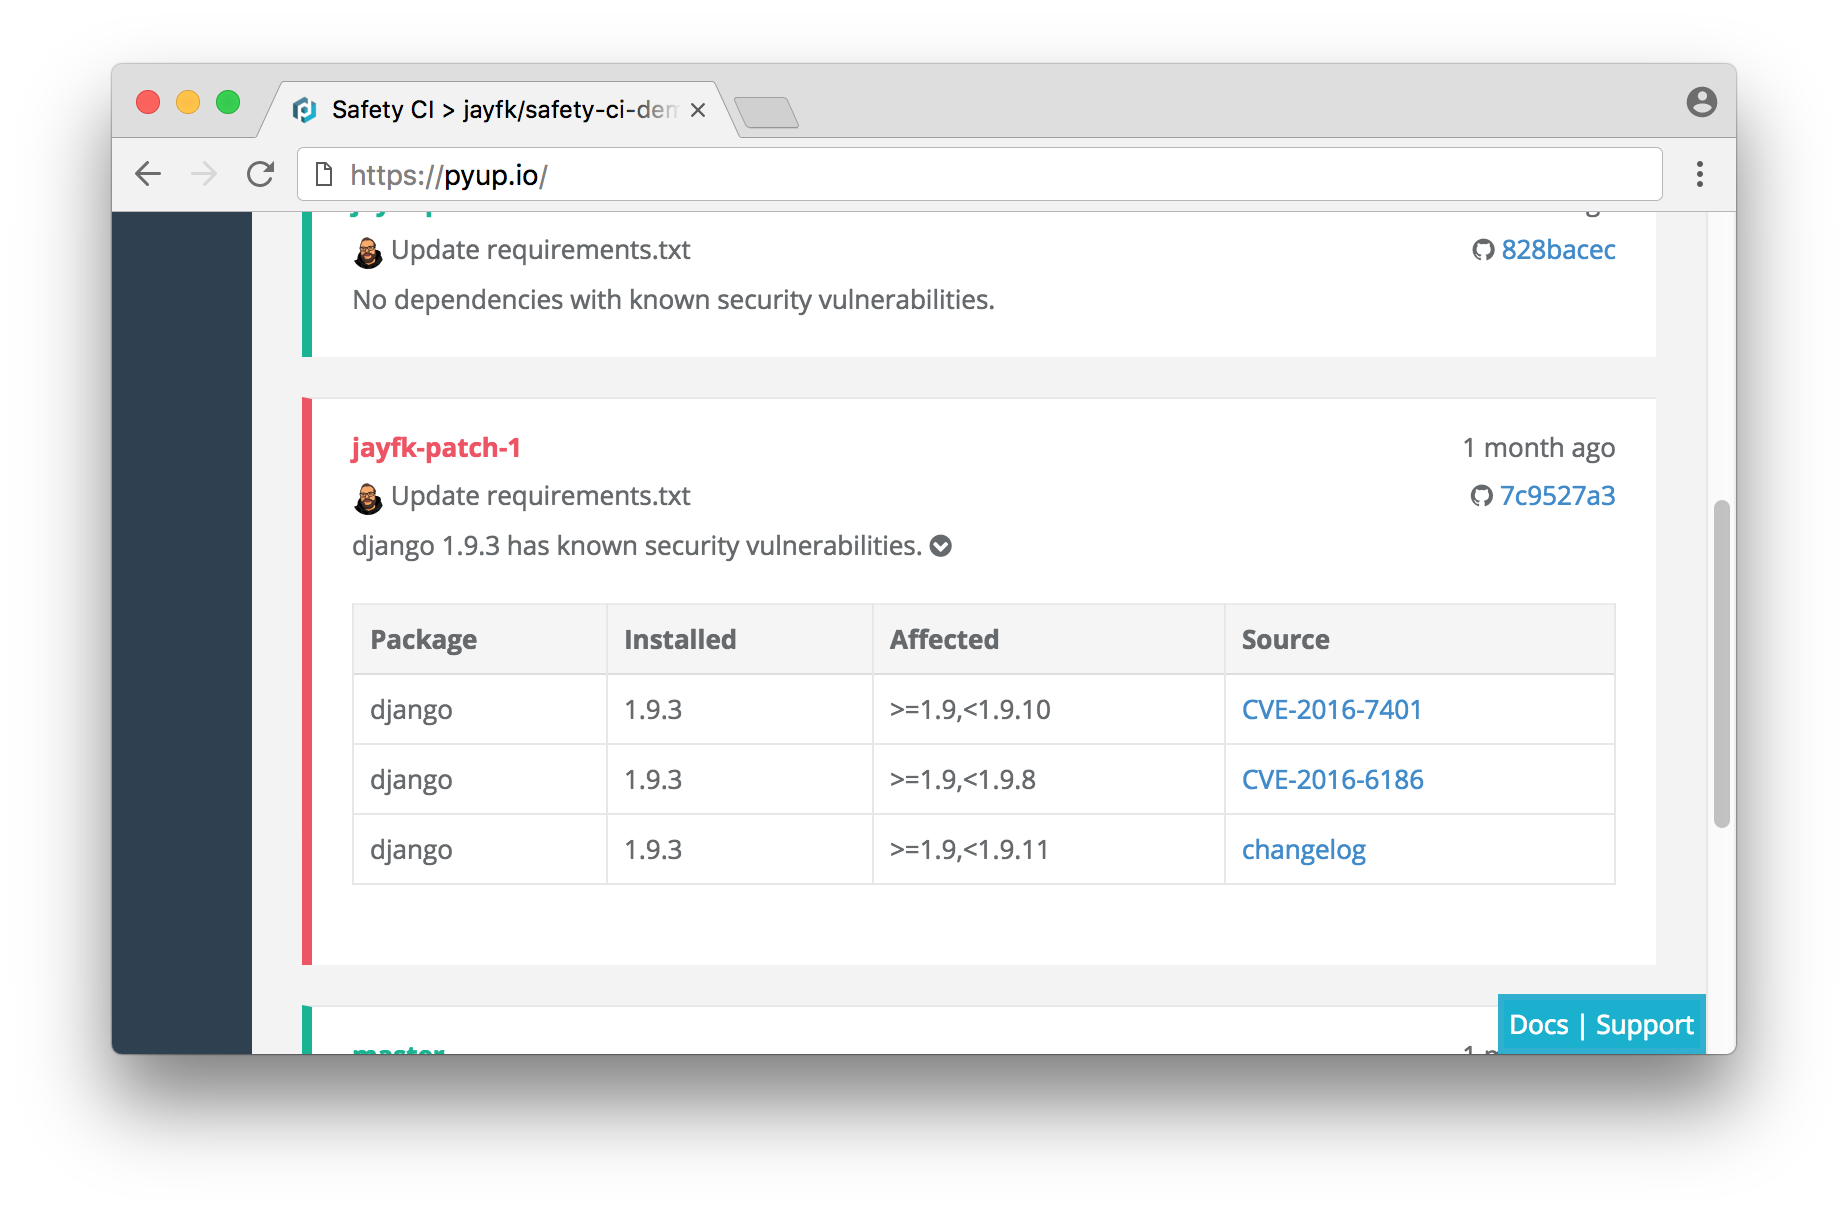Click the page info icon in address bar
Screen dimensions: 1848x1214
coord(324,174)
